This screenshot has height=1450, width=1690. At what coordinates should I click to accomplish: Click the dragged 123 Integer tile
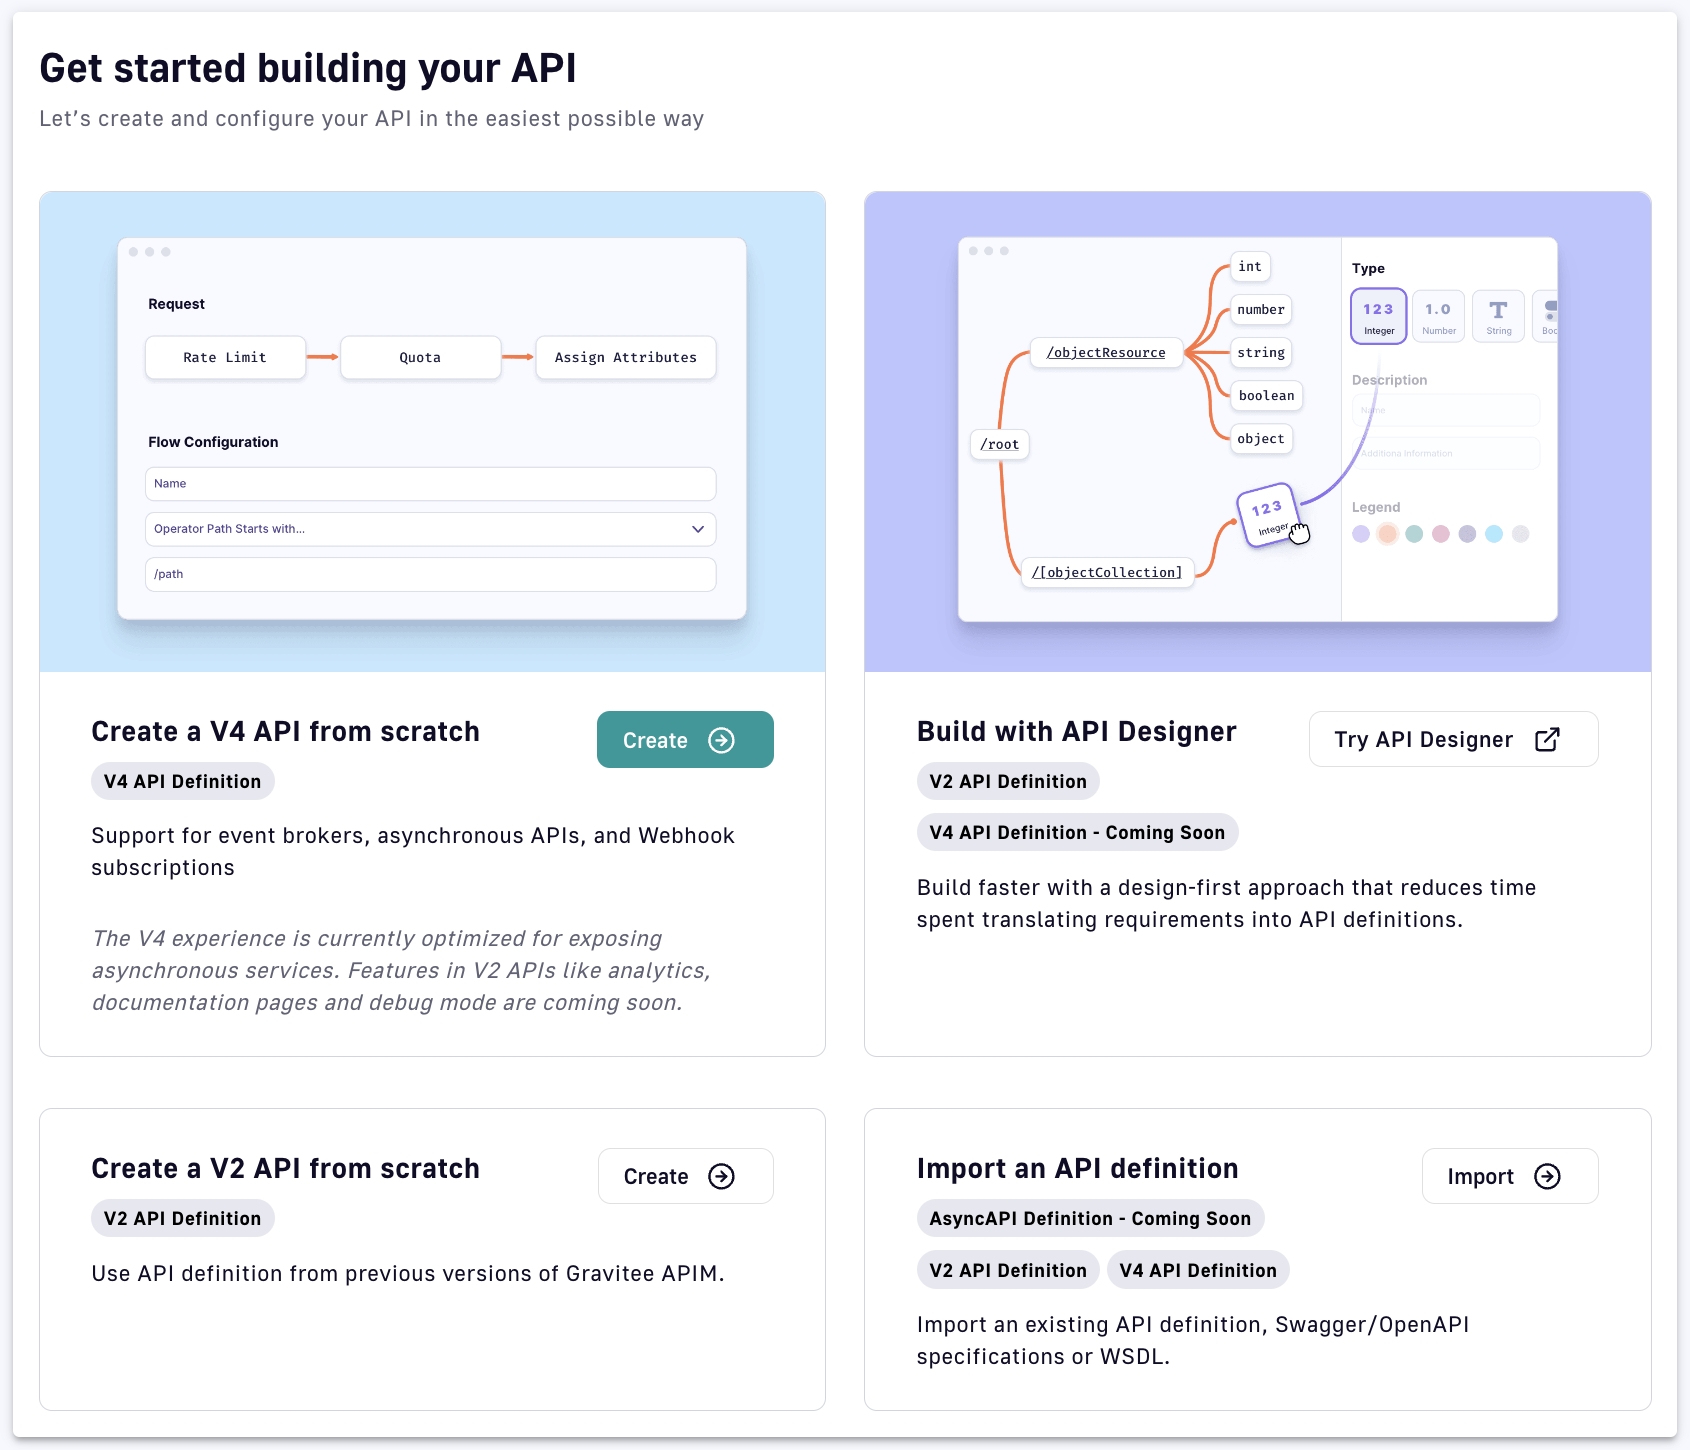(x=1267, y=514)
